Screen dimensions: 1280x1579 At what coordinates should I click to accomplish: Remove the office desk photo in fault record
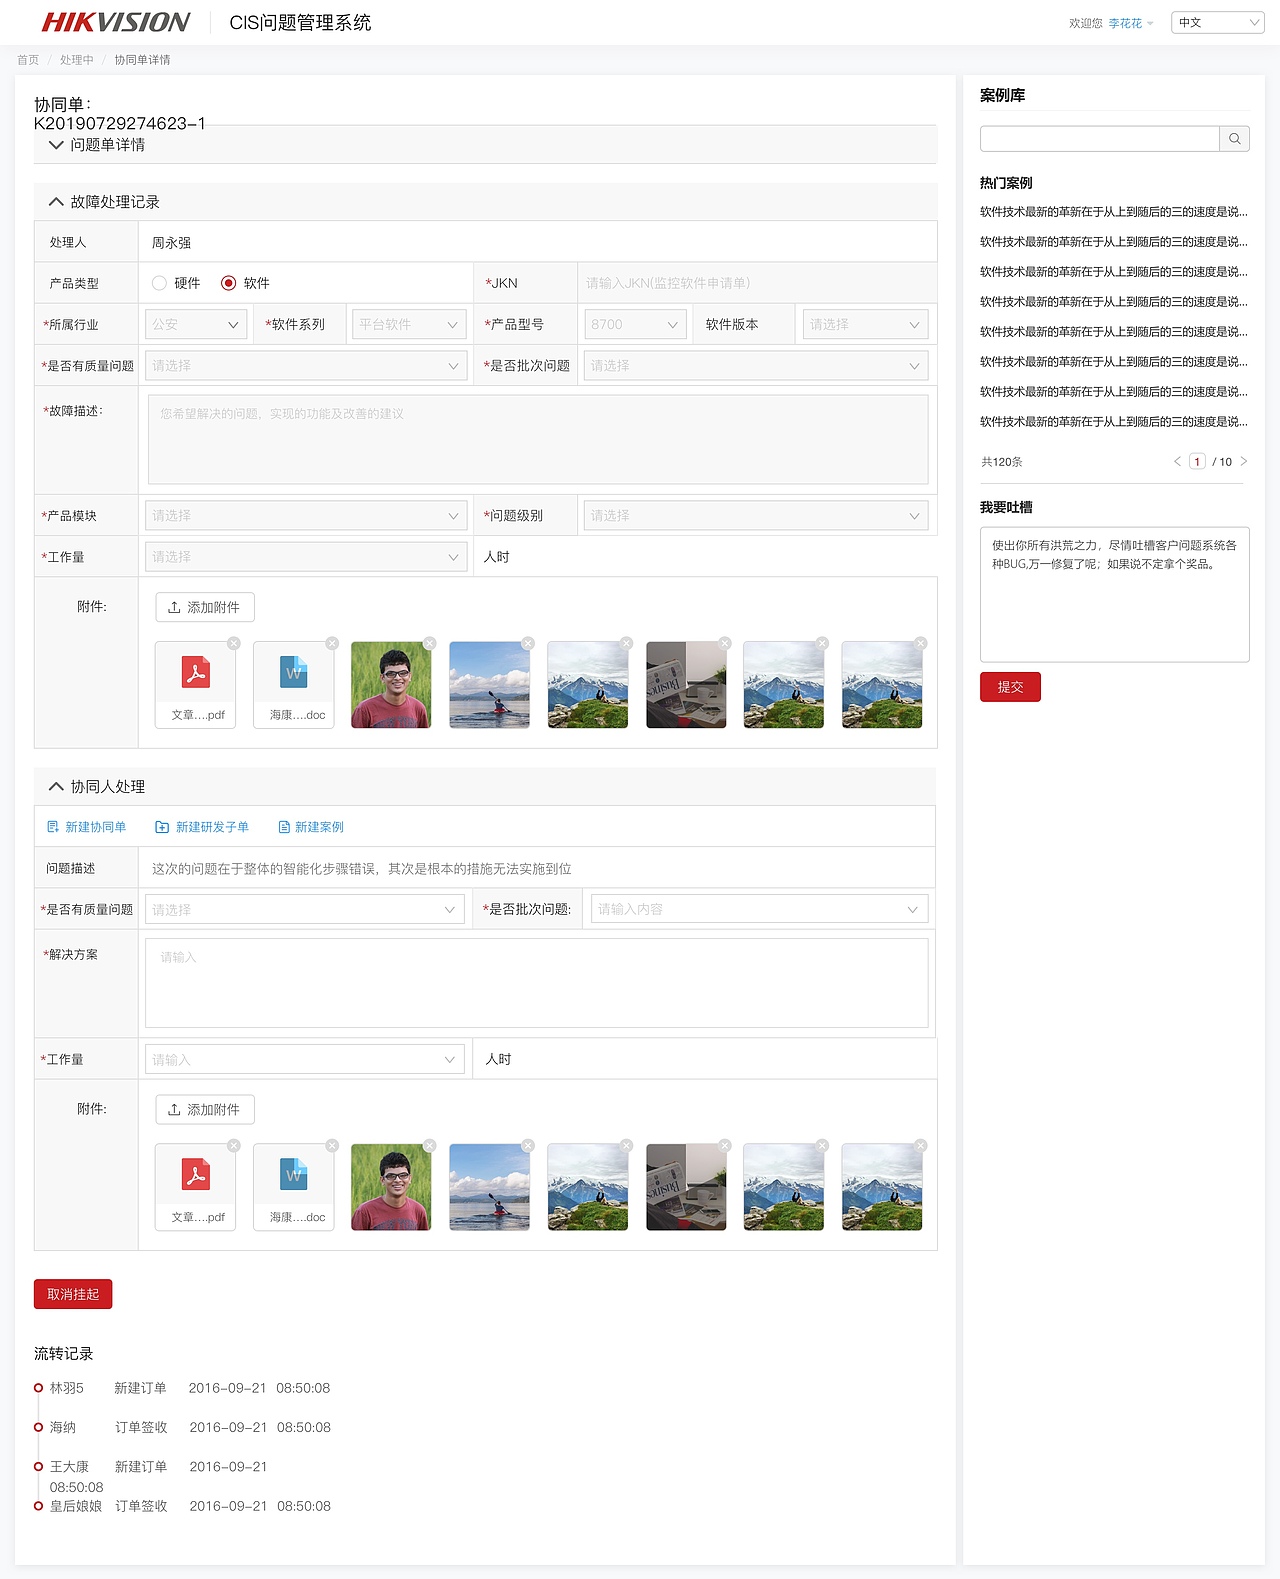pos(725,643)
